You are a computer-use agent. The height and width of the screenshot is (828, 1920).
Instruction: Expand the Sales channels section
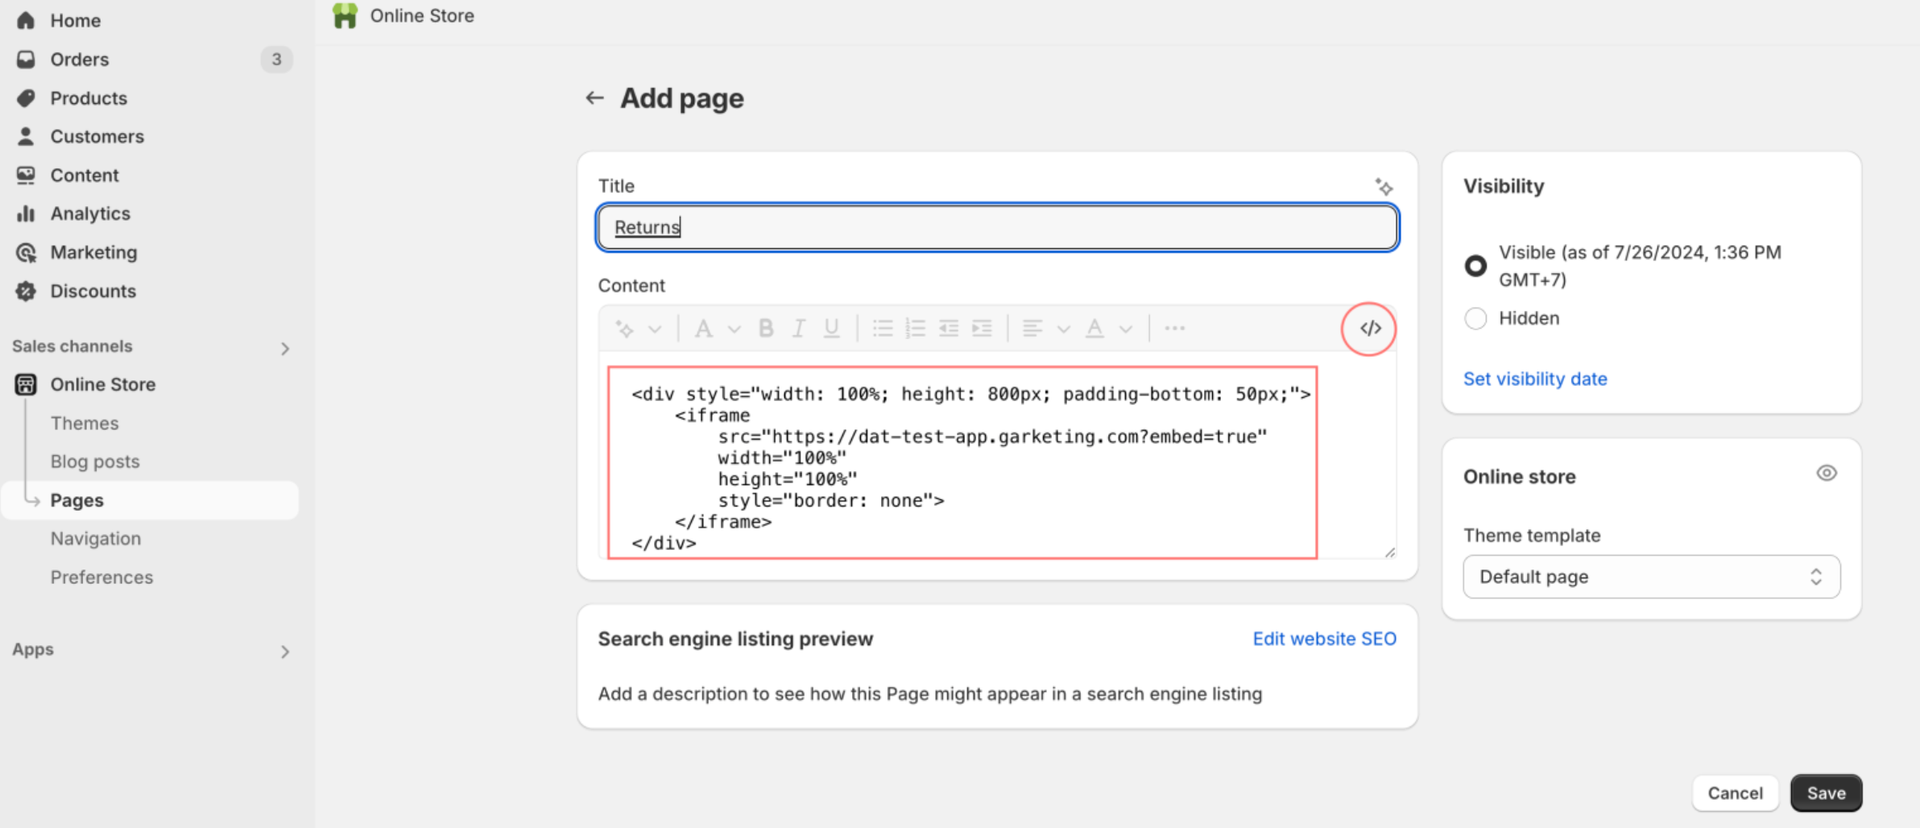(285, 349)
